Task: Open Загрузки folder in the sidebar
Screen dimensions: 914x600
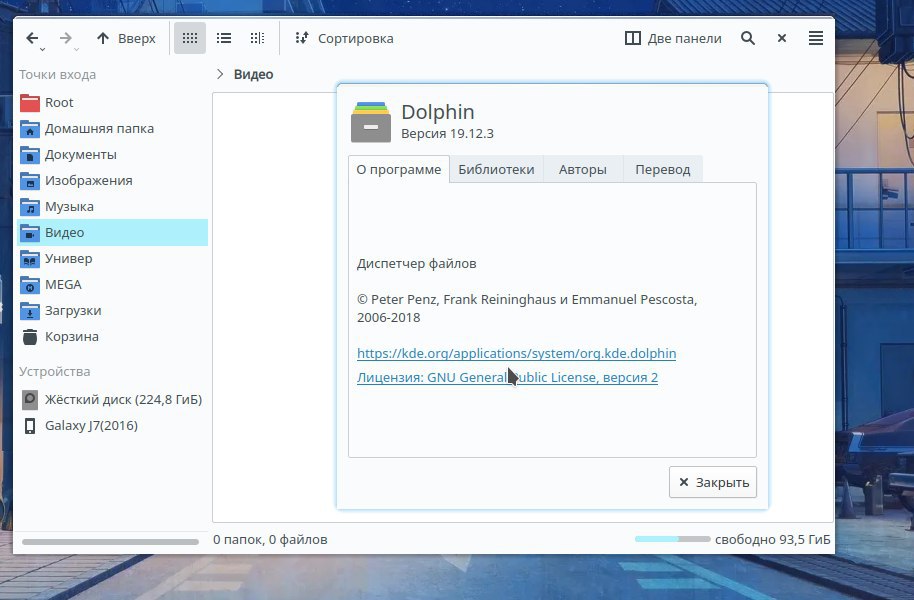Action: [113, 310]
